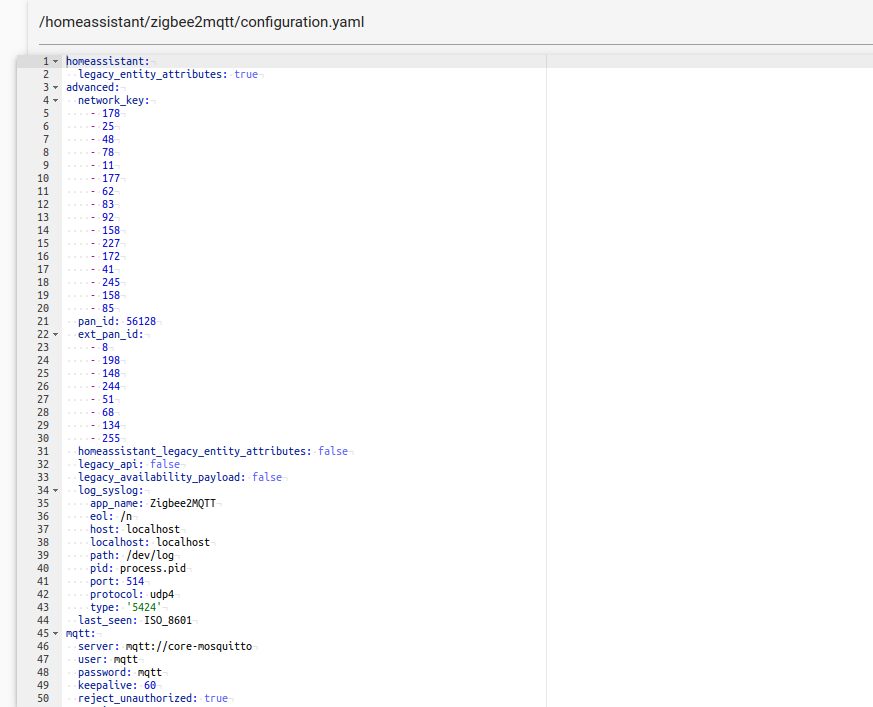Click the 'user: mqtt' line
This screenshot has height=707, width=873.
point(108,660)
